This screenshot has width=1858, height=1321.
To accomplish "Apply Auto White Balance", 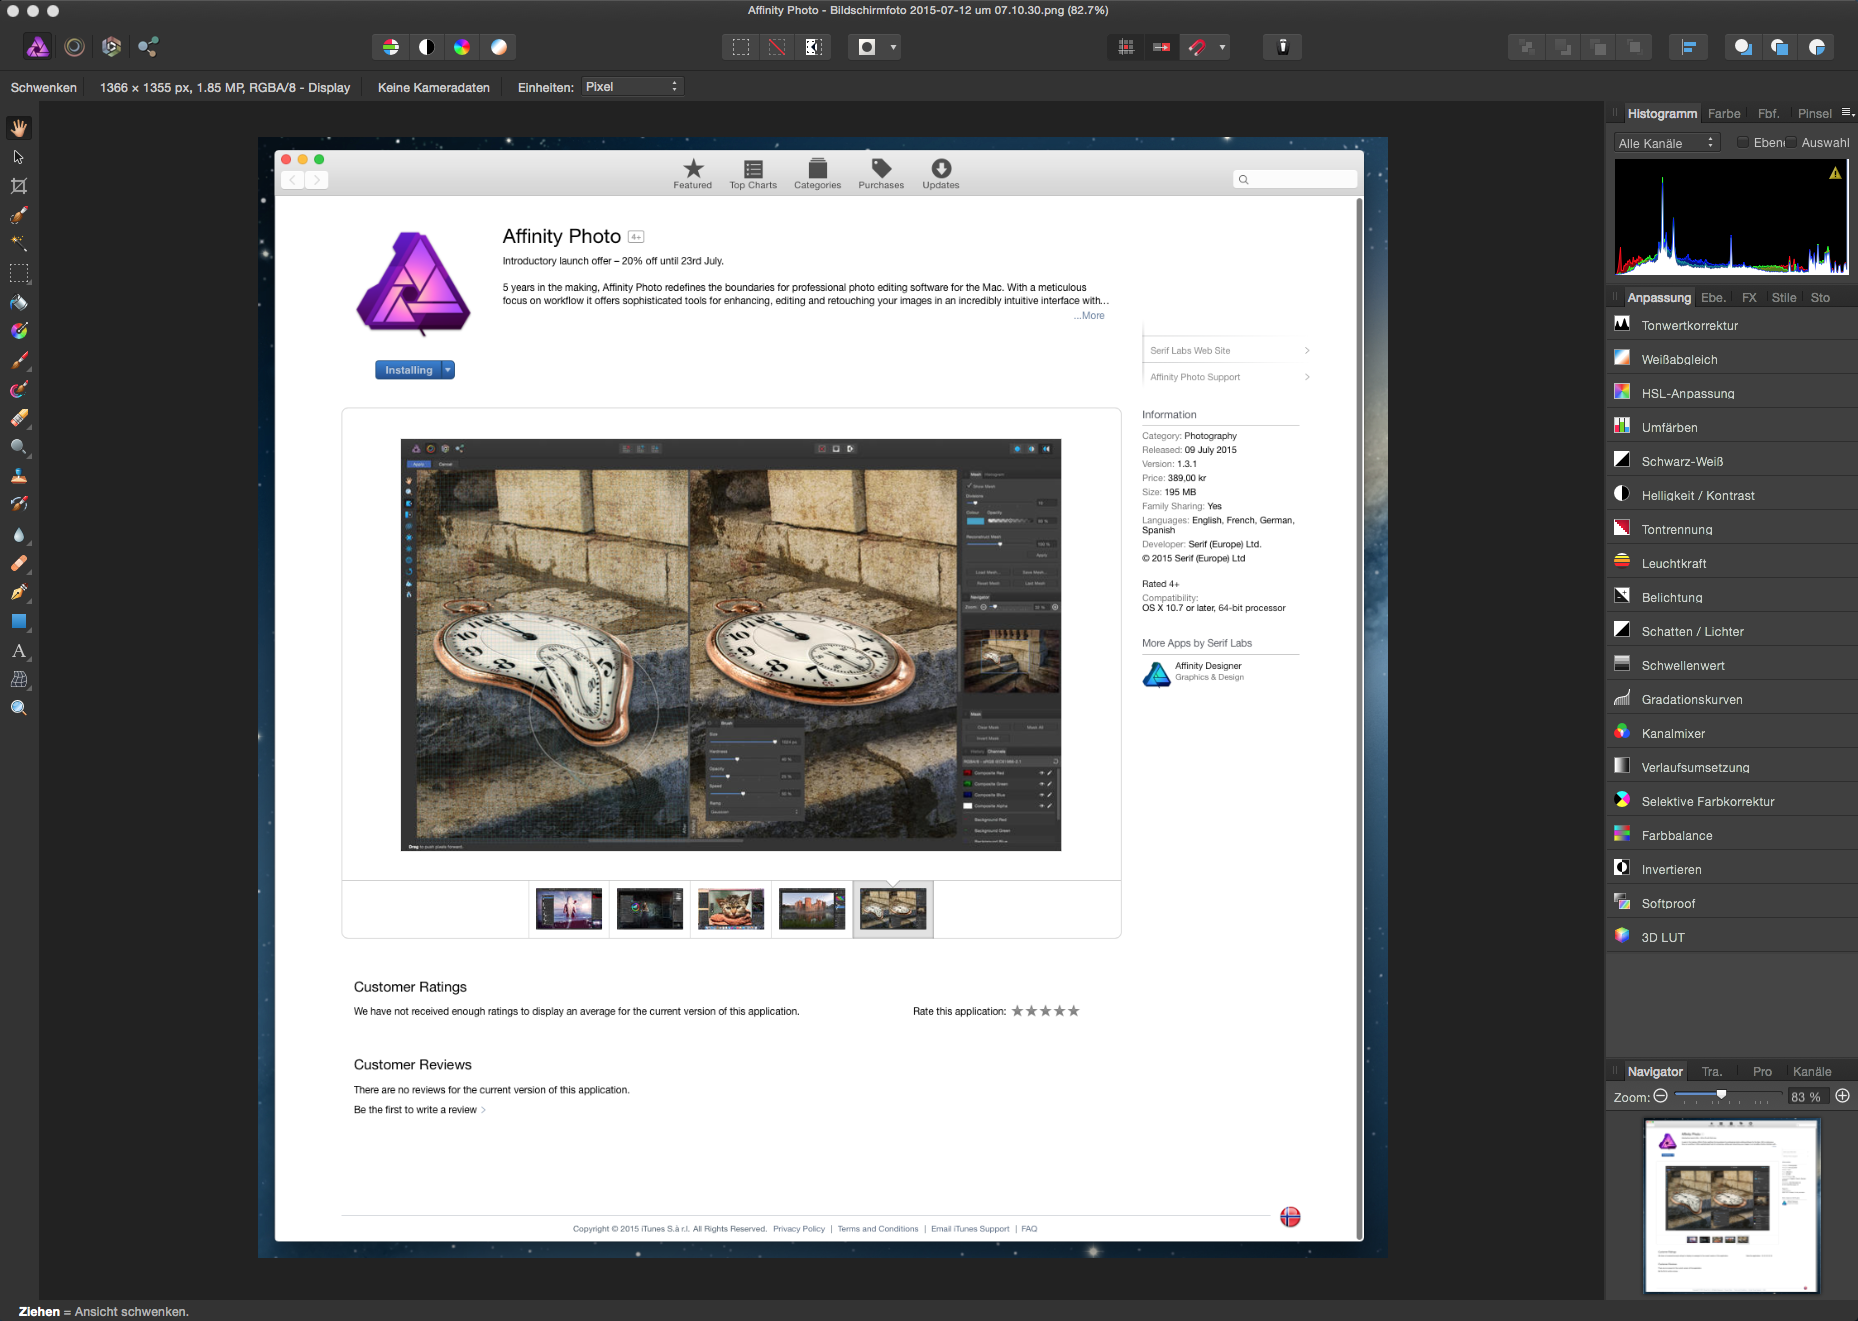I will click(498, 47).
